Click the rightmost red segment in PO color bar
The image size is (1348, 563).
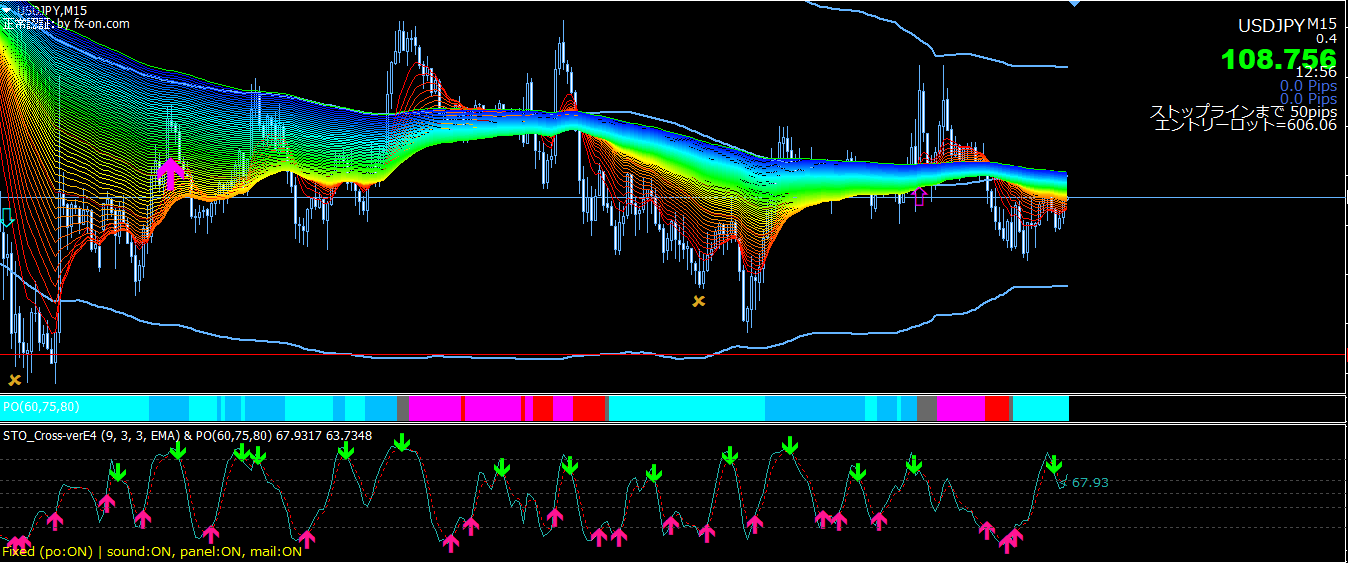click(997, 408)
